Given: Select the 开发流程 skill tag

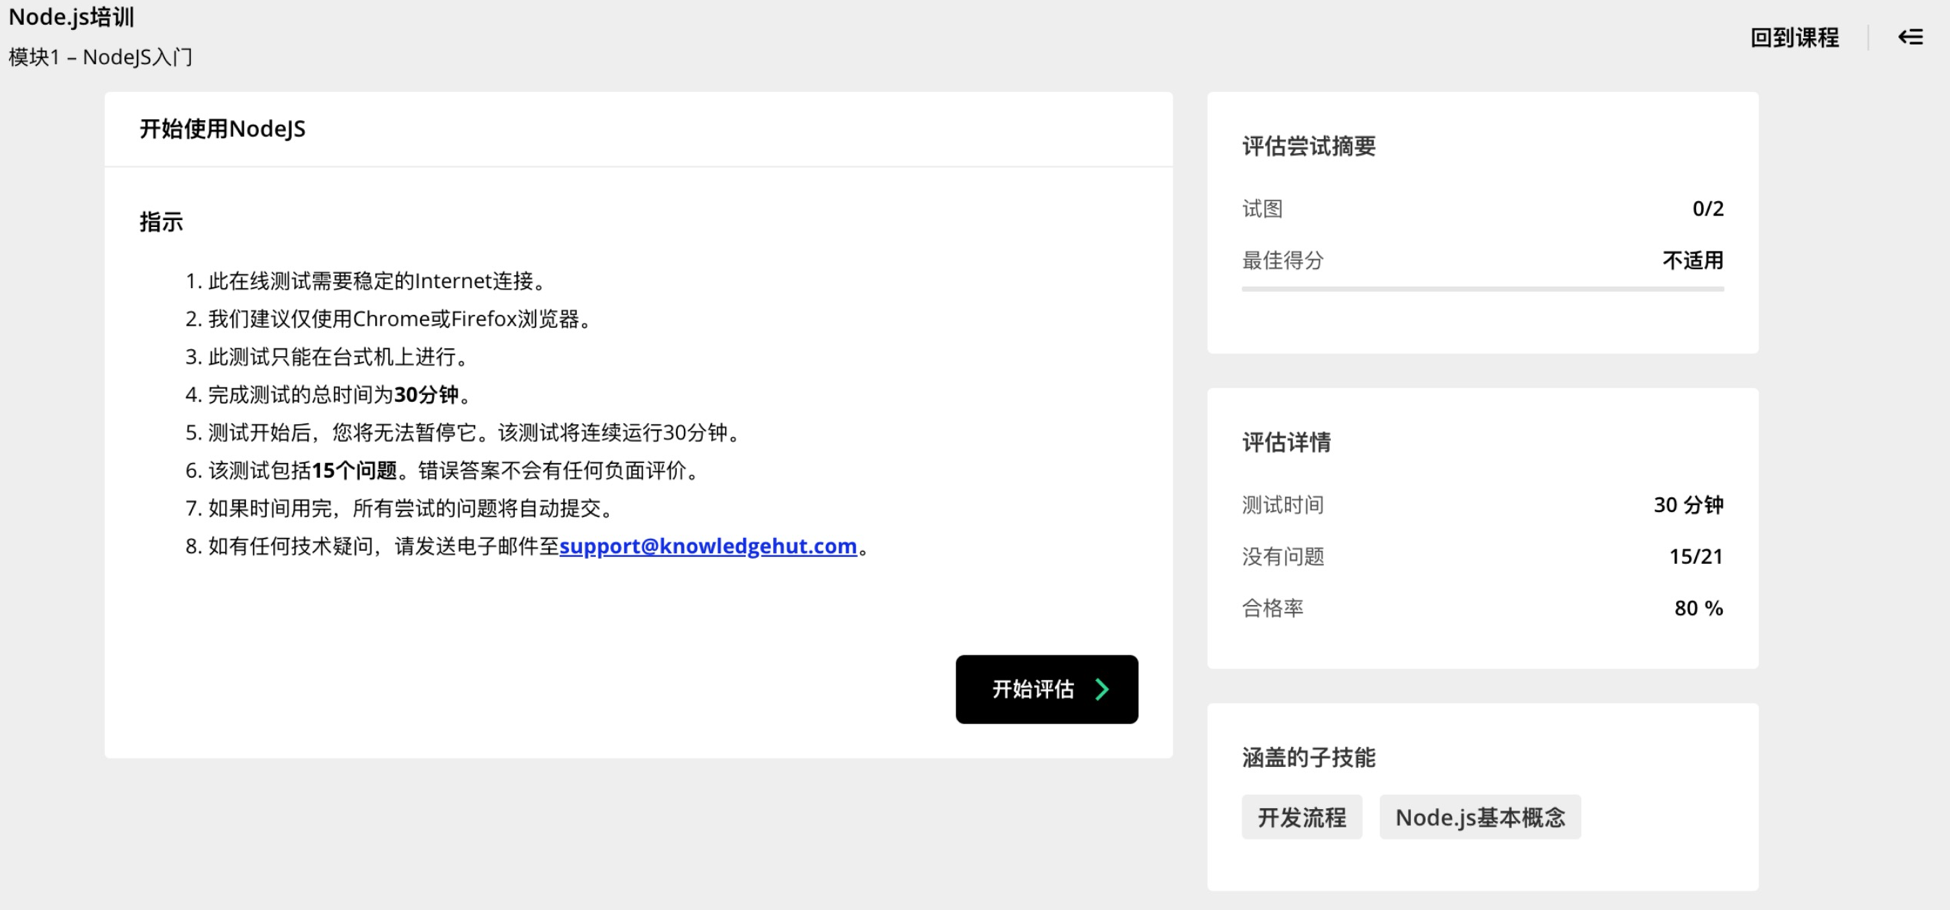Looking at the screenshot, I should (x=1301, y=817).
